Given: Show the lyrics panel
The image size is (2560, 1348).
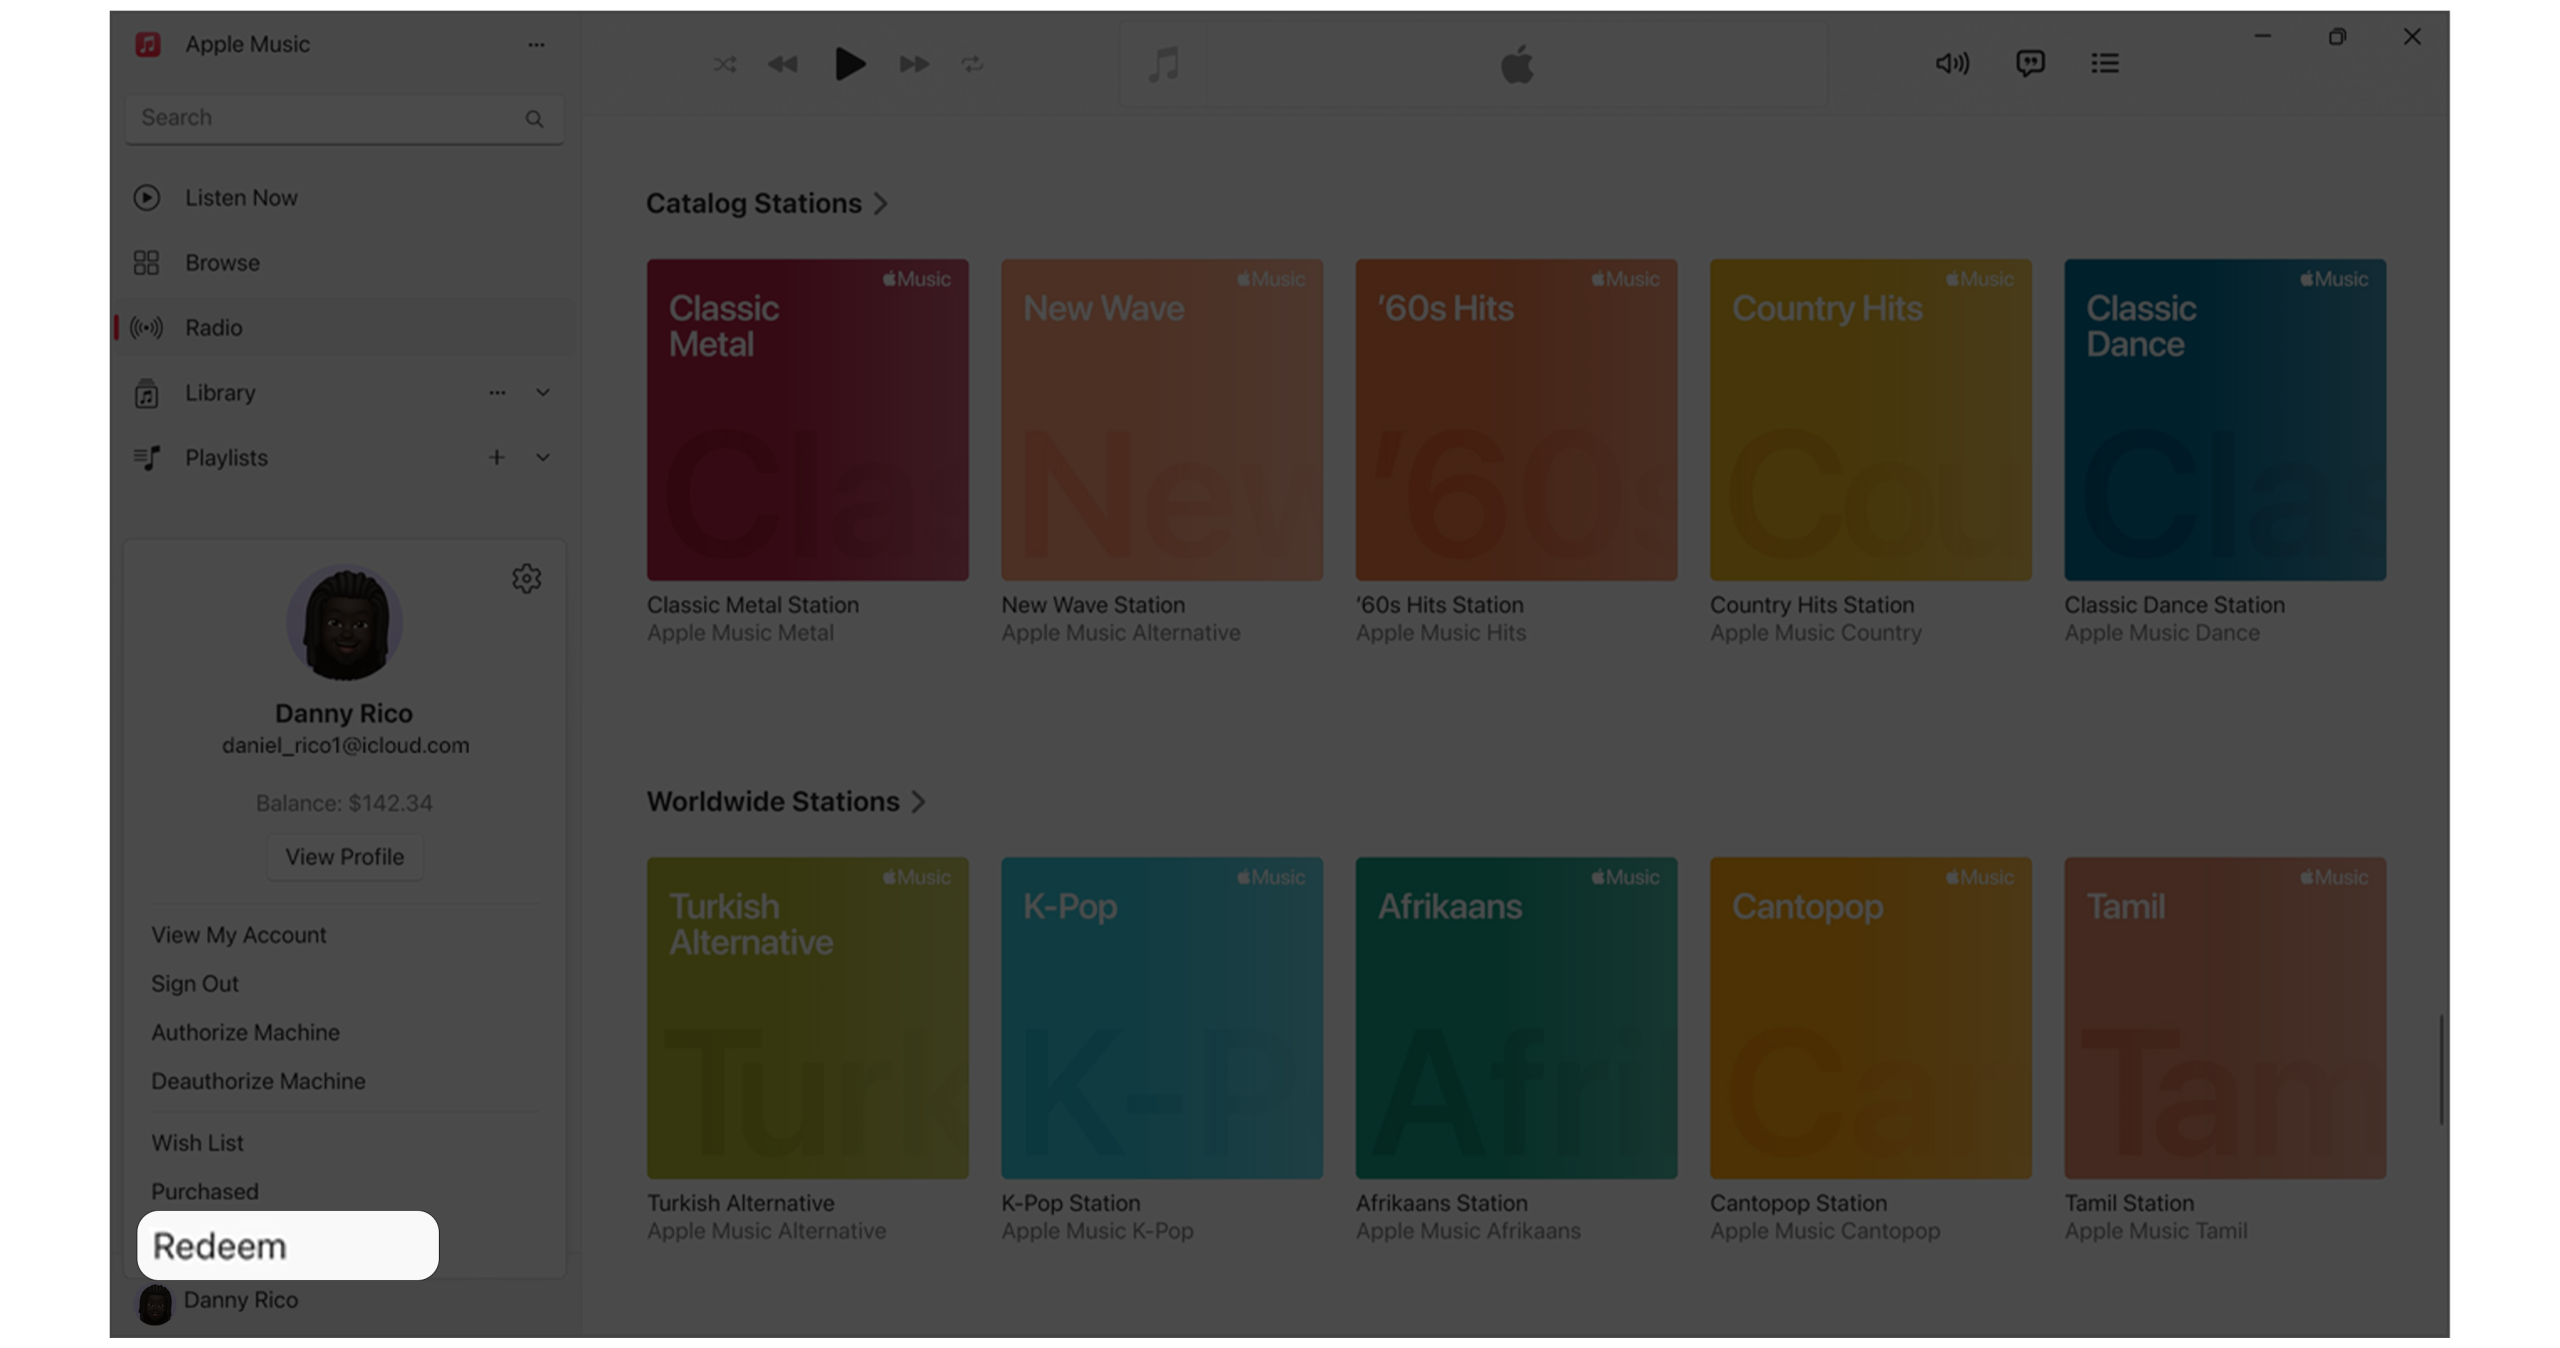Looking at the screenshot, I should [2029, 63].
